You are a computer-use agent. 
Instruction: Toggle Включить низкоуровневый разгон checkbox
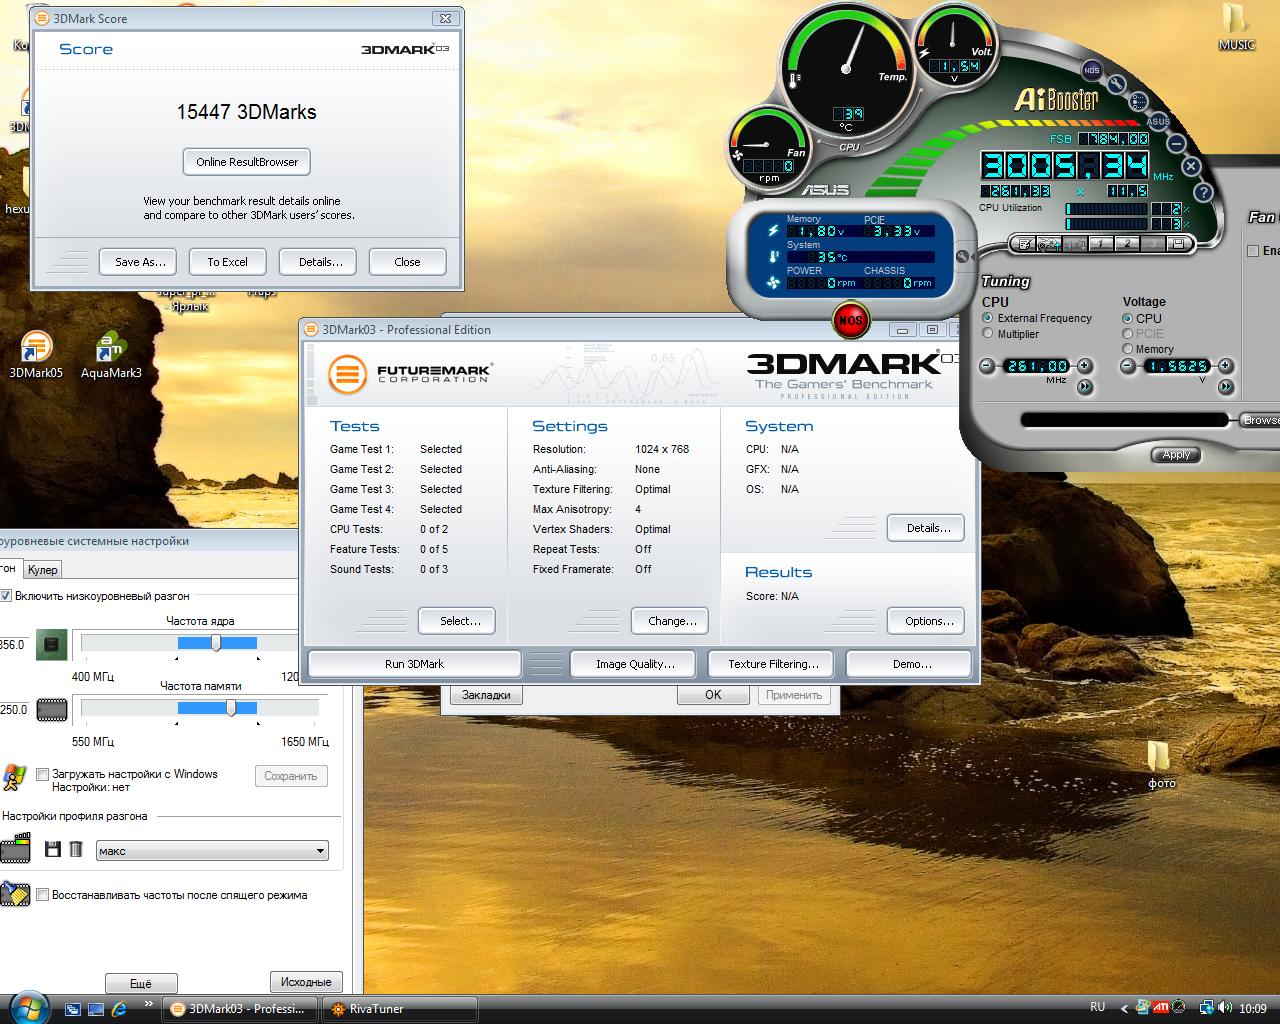point(6,596)
